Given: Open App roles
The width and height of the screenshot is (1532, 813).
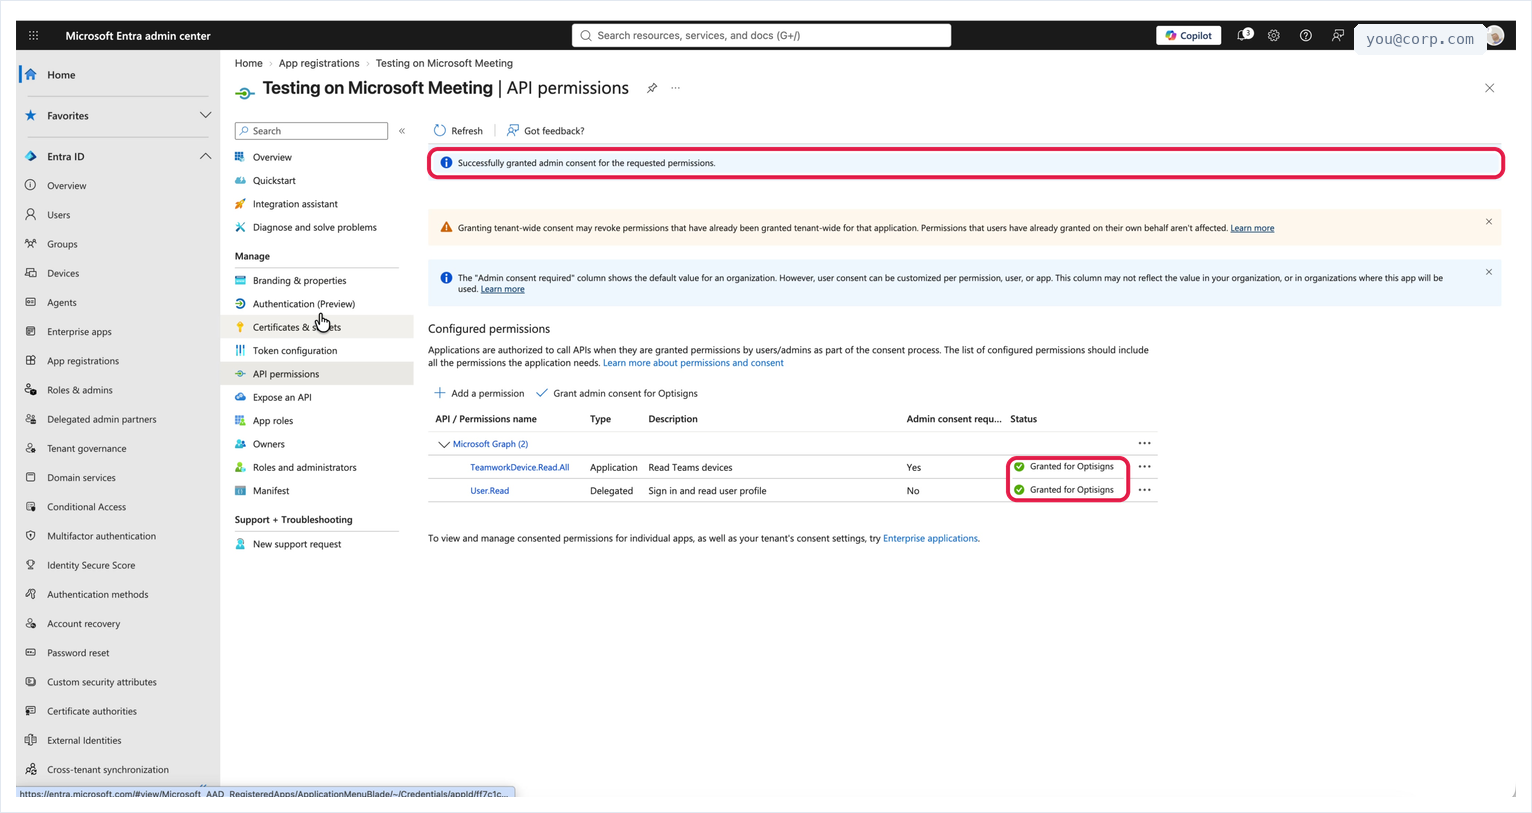Looking at the screenshot, I should (x=273, y=421).
